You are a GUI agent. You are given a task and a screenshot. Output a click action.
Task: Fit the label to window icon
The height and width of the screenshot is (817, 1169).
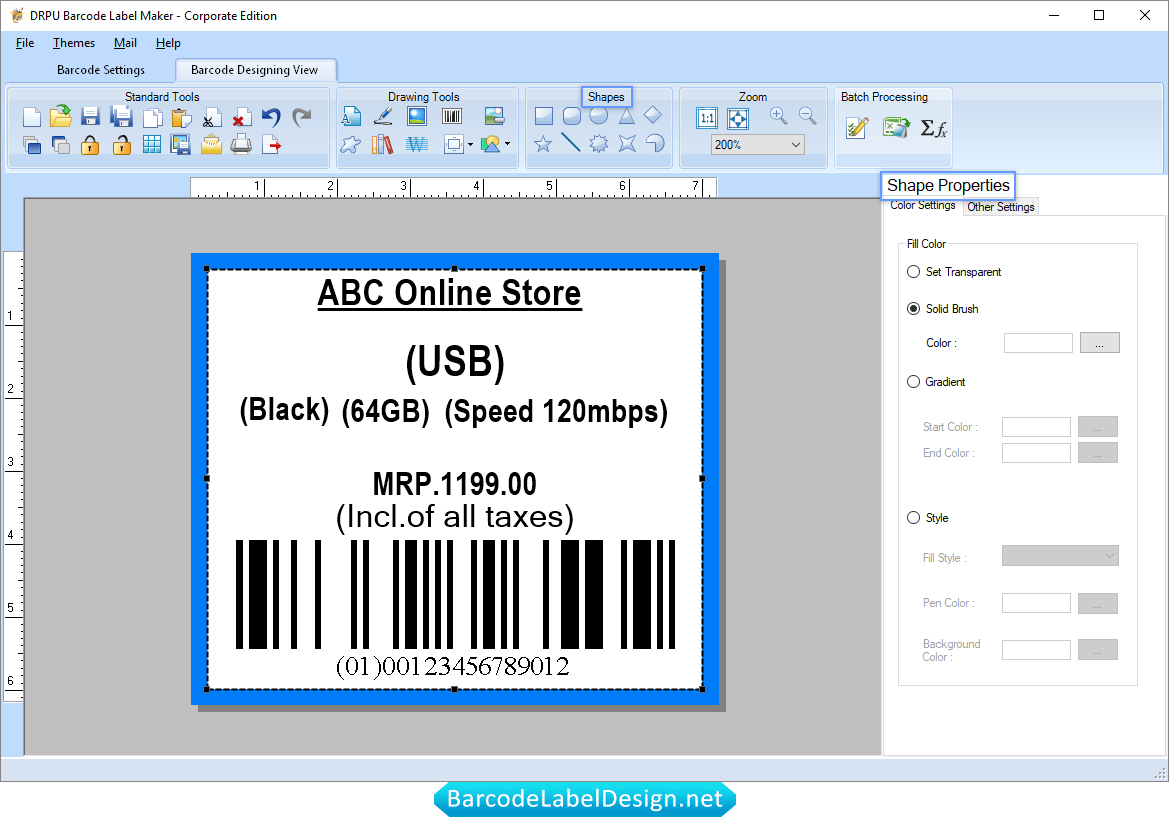tap(738, 118)
